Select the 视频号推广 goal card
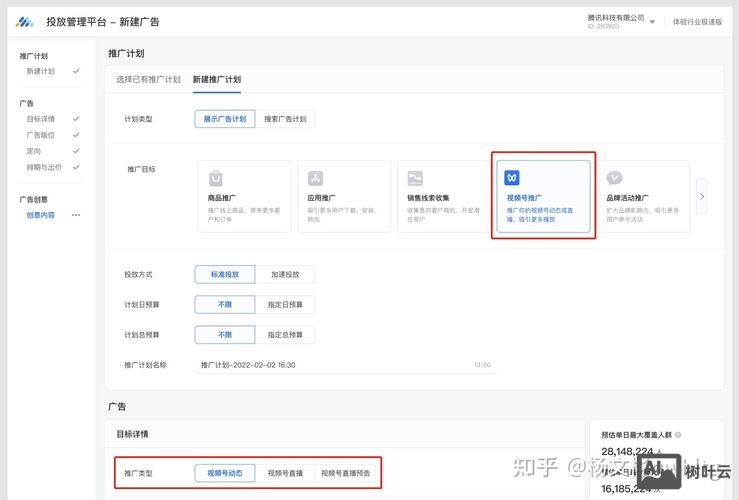739x500 pixels. pyautogui.click(x=543, y=197)
